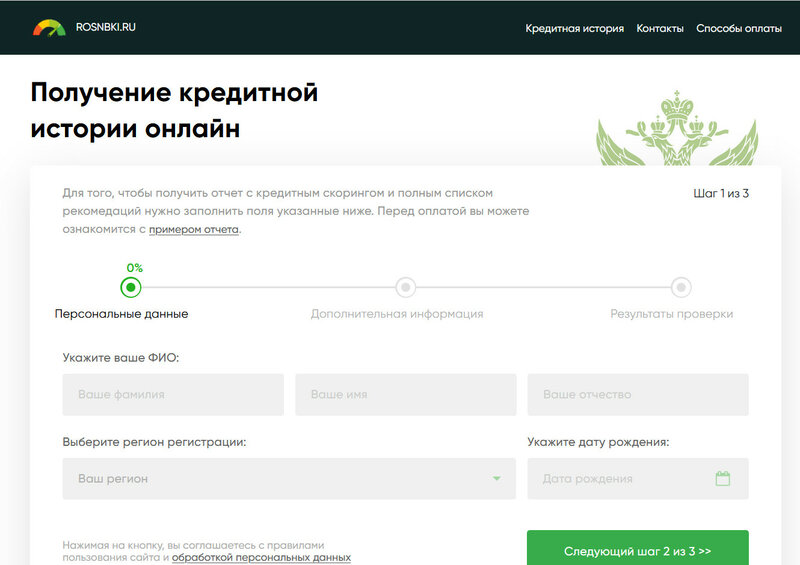Click the Укажите дату рождения label
The image size is (800, 565).
click(598, 442)
